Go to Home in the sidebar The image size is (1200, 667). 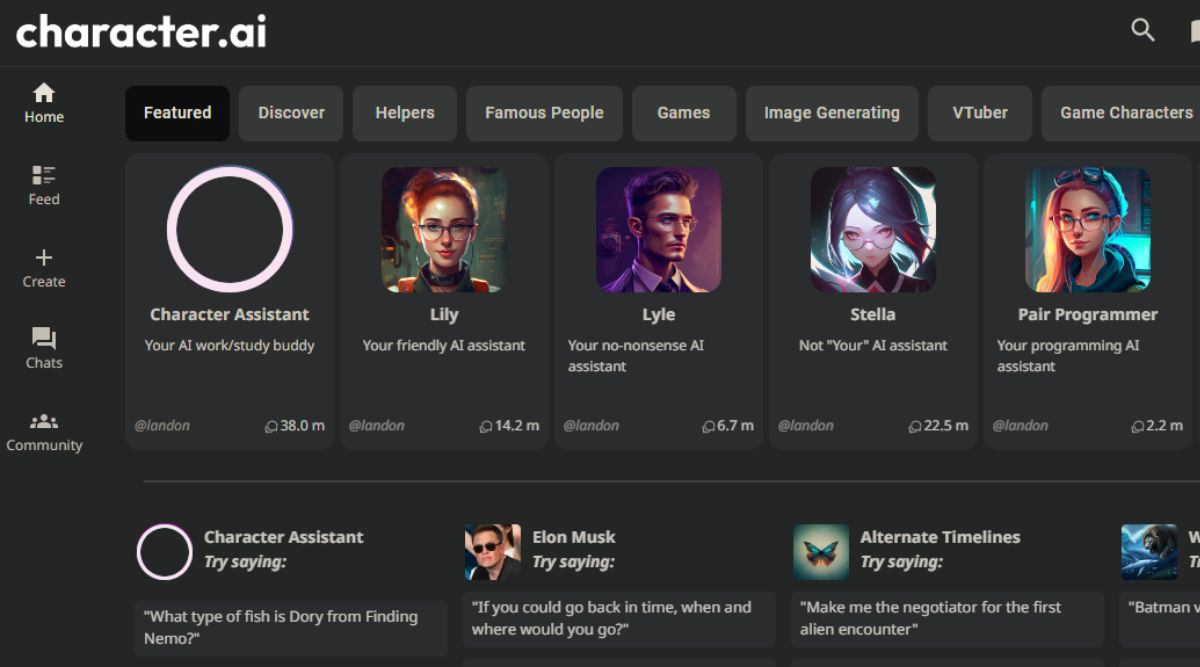pos(44,103)
